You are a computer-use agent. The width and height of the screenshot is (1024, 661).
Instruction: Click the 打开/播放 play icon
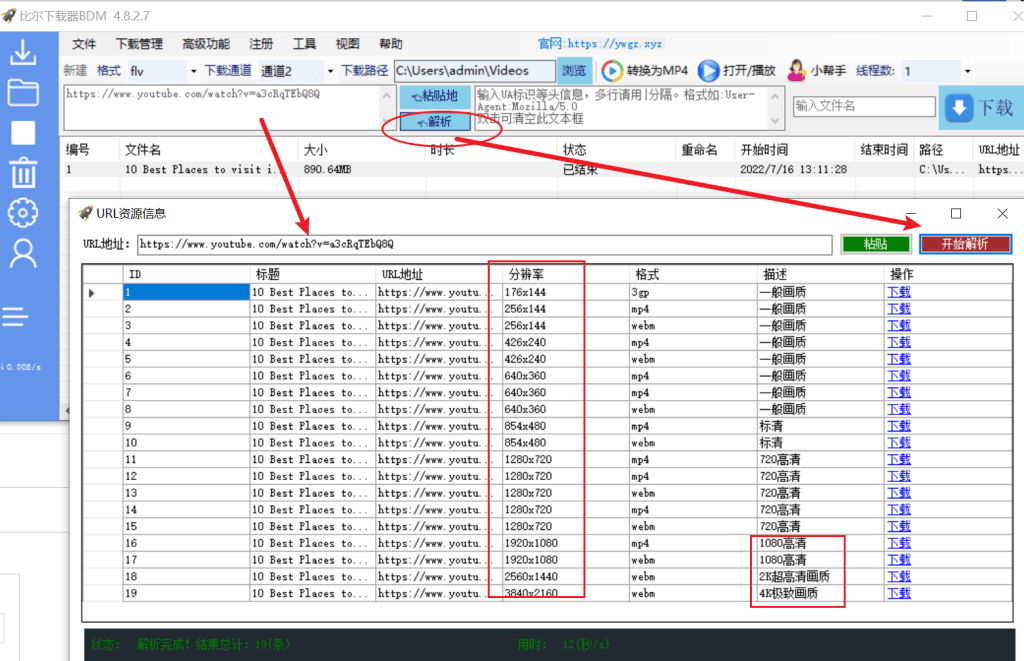click(x=708, y=71)
